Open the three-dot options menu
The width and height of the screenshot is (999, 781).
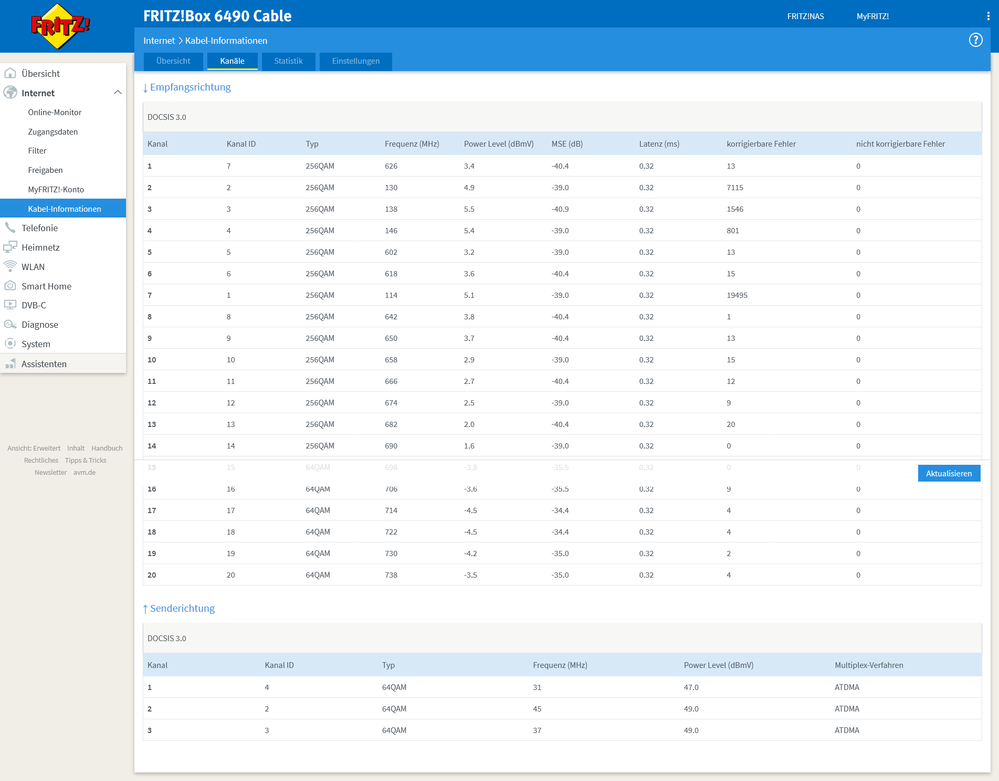[987, 16]
